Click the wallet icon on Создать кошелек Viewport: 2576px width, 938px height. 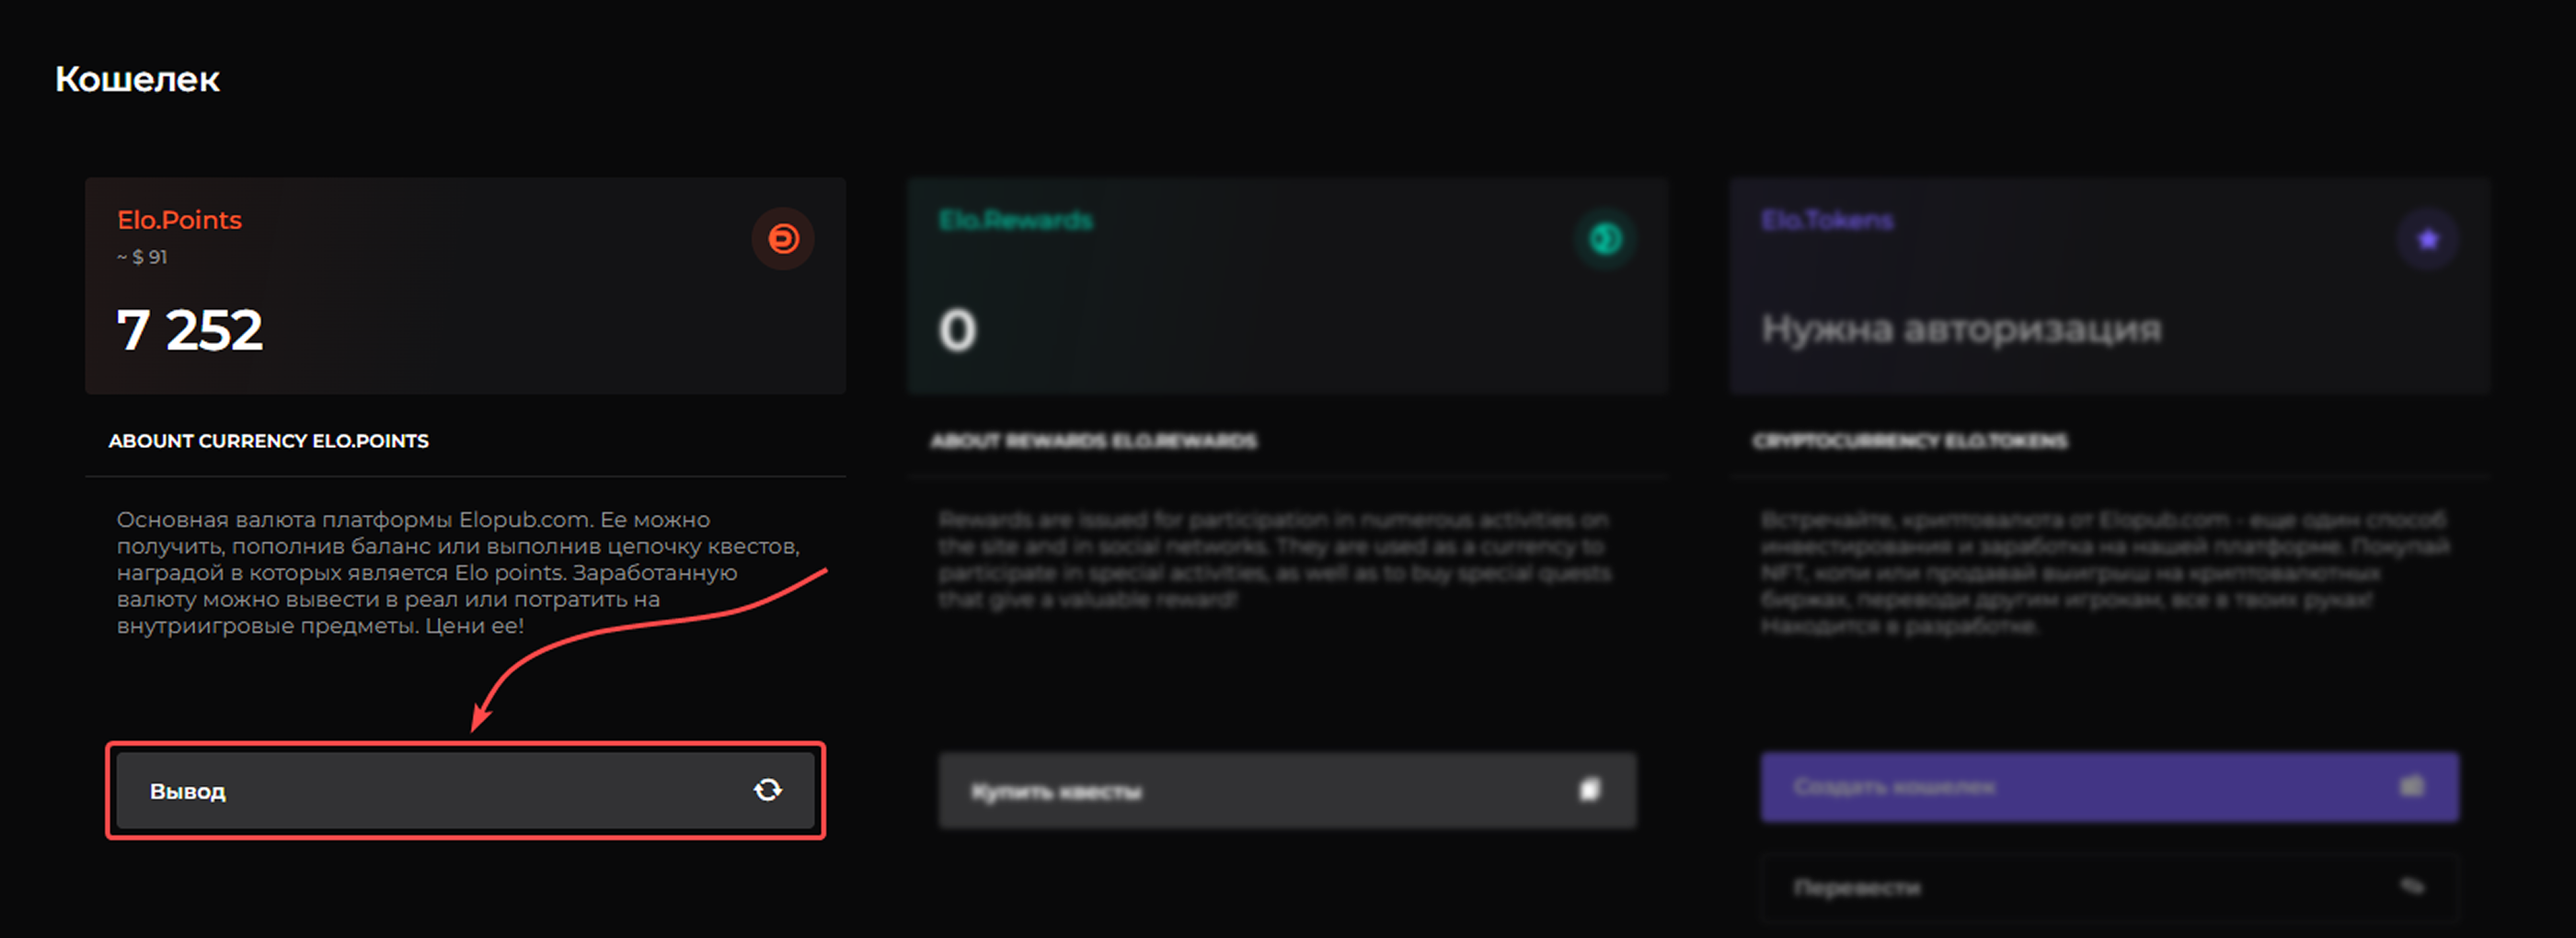coord(2411,786)
